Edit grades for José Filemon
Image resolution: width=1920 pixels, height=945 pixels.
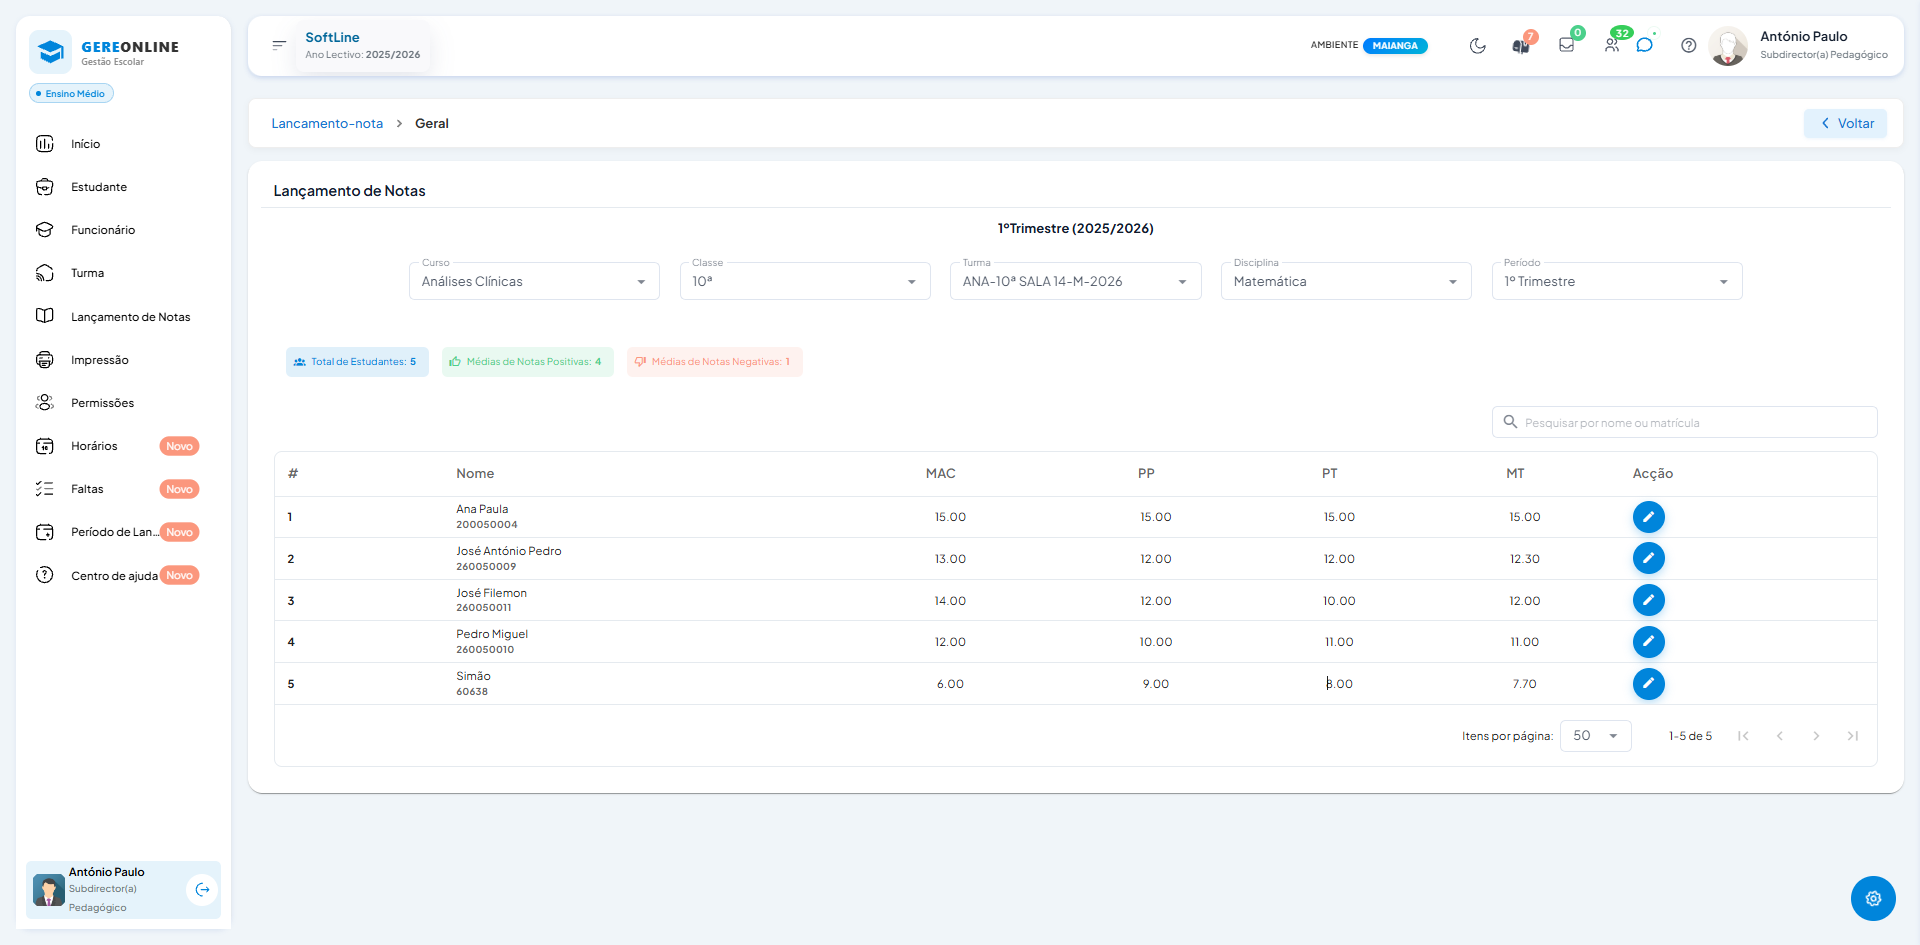[x=1648, y=600]
